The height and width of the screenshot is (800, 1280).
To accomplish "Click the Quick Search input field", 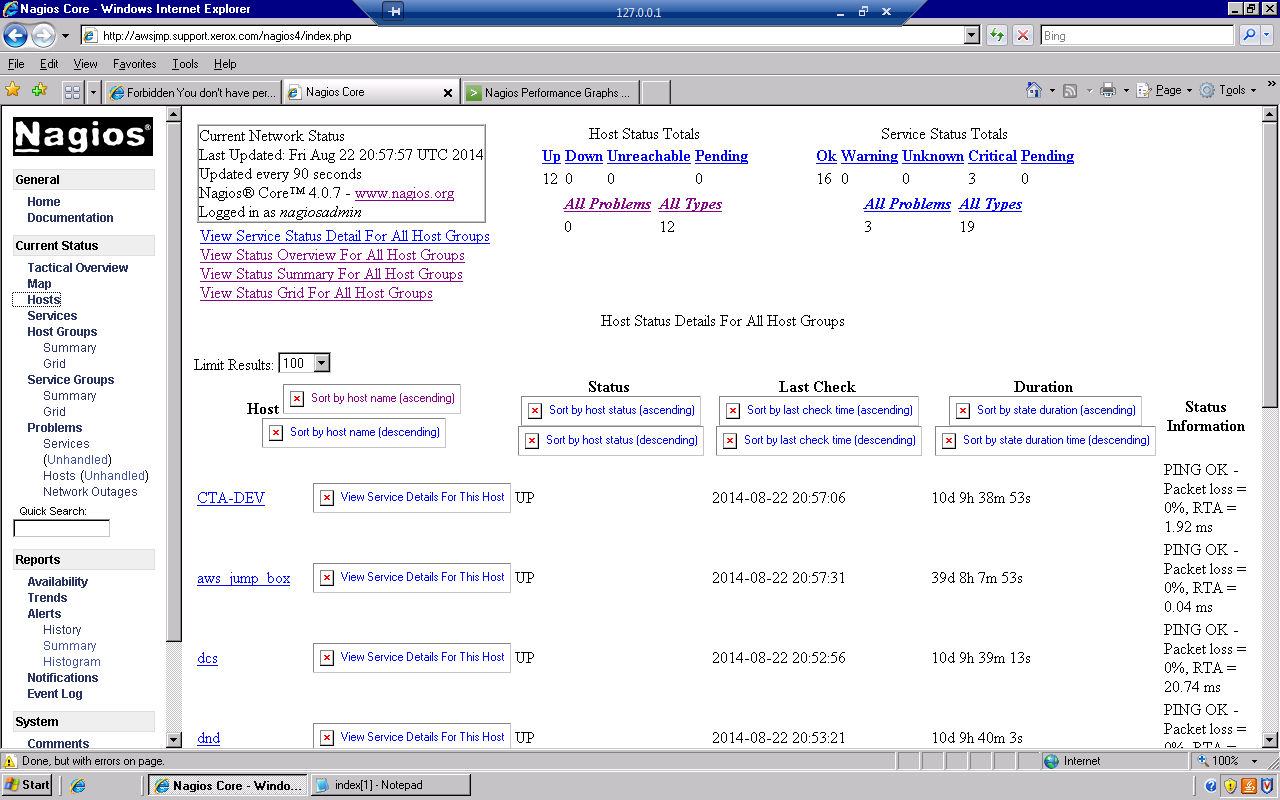I will point(61,529).
